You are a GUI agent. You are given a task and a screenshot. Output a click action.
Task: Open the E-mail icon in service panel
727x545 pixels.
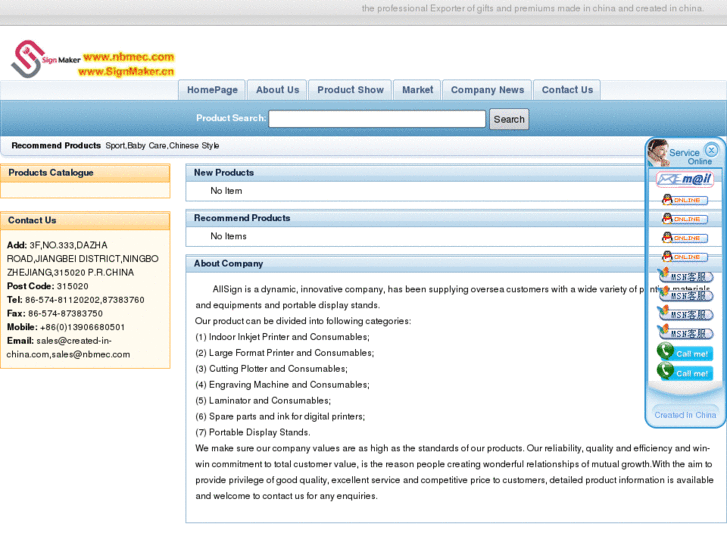(685, 179)
